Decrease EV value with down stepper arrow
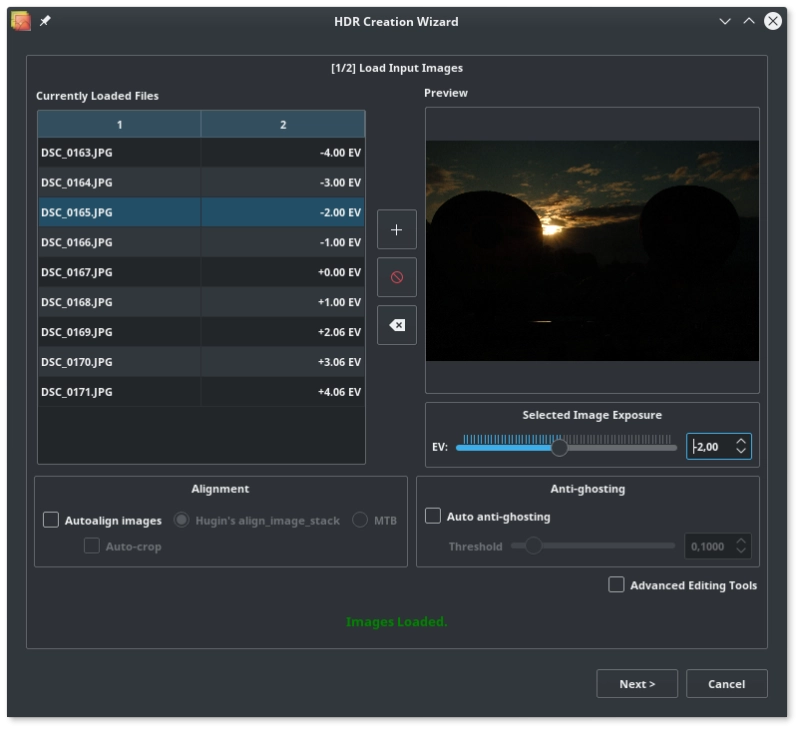Screen dimensions: 800x730 pos(741,451)
